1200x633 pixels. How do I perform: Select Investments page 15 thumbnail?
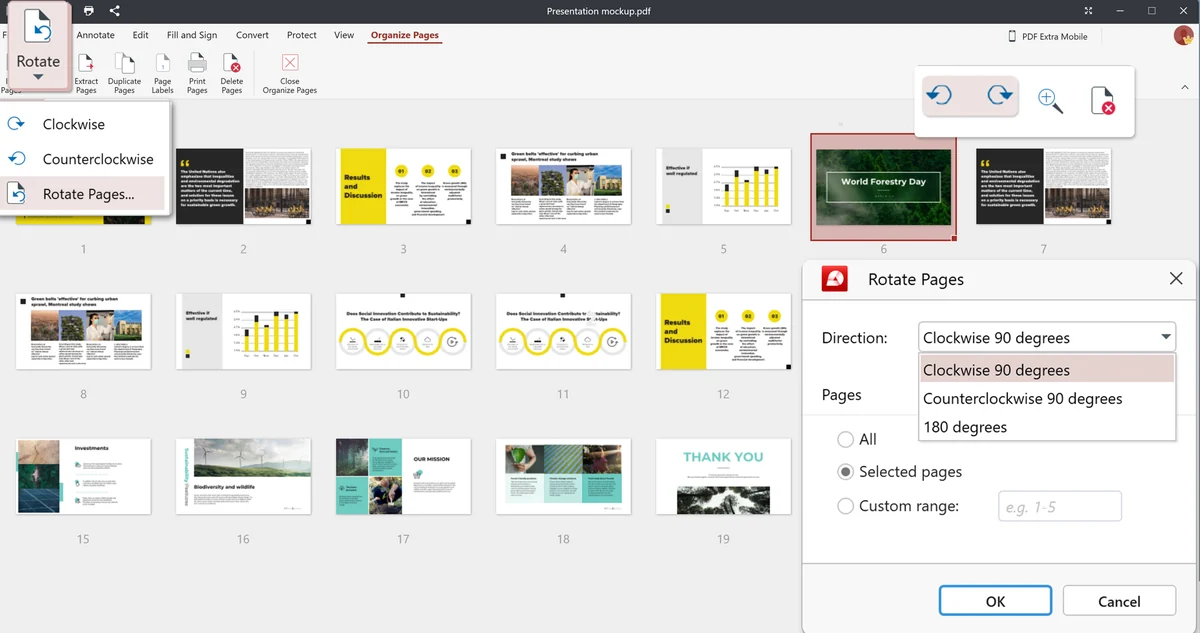click(x=83, y=476)
